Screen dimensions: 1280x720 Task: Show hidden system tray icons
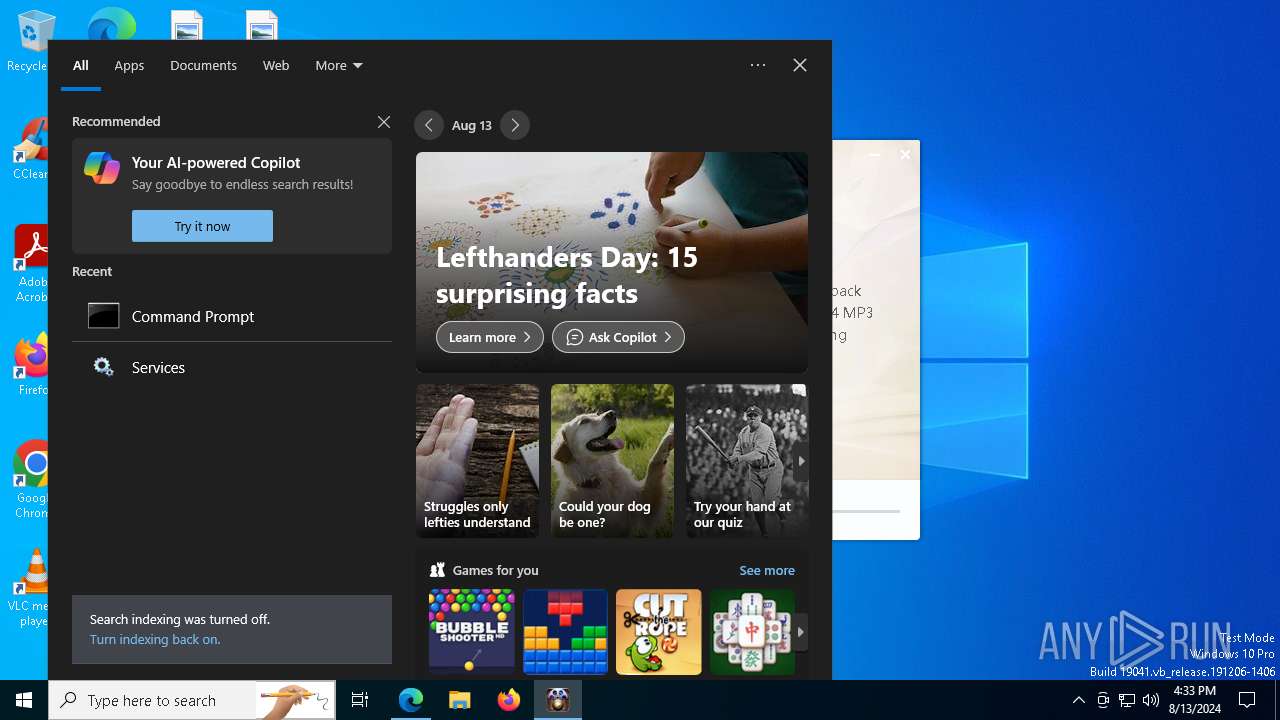(1078, 700)
